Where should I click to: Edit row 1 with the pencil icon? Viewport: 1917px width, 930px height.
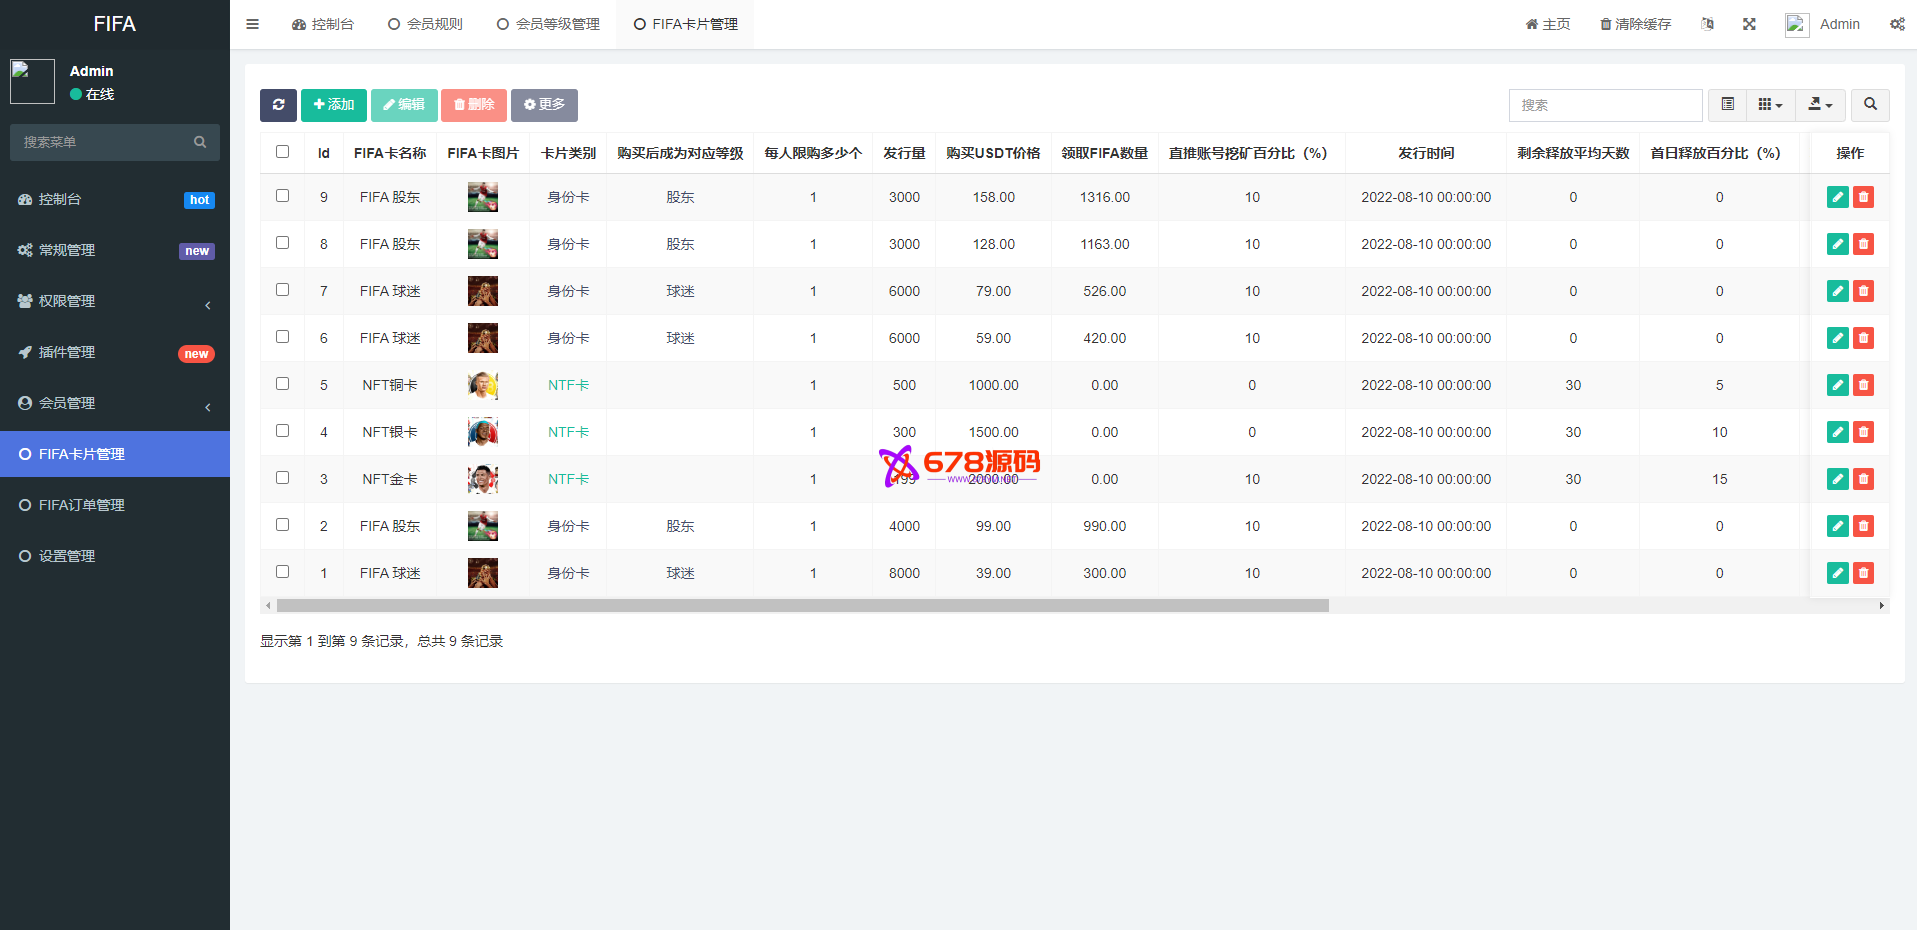pos(1838,573)
